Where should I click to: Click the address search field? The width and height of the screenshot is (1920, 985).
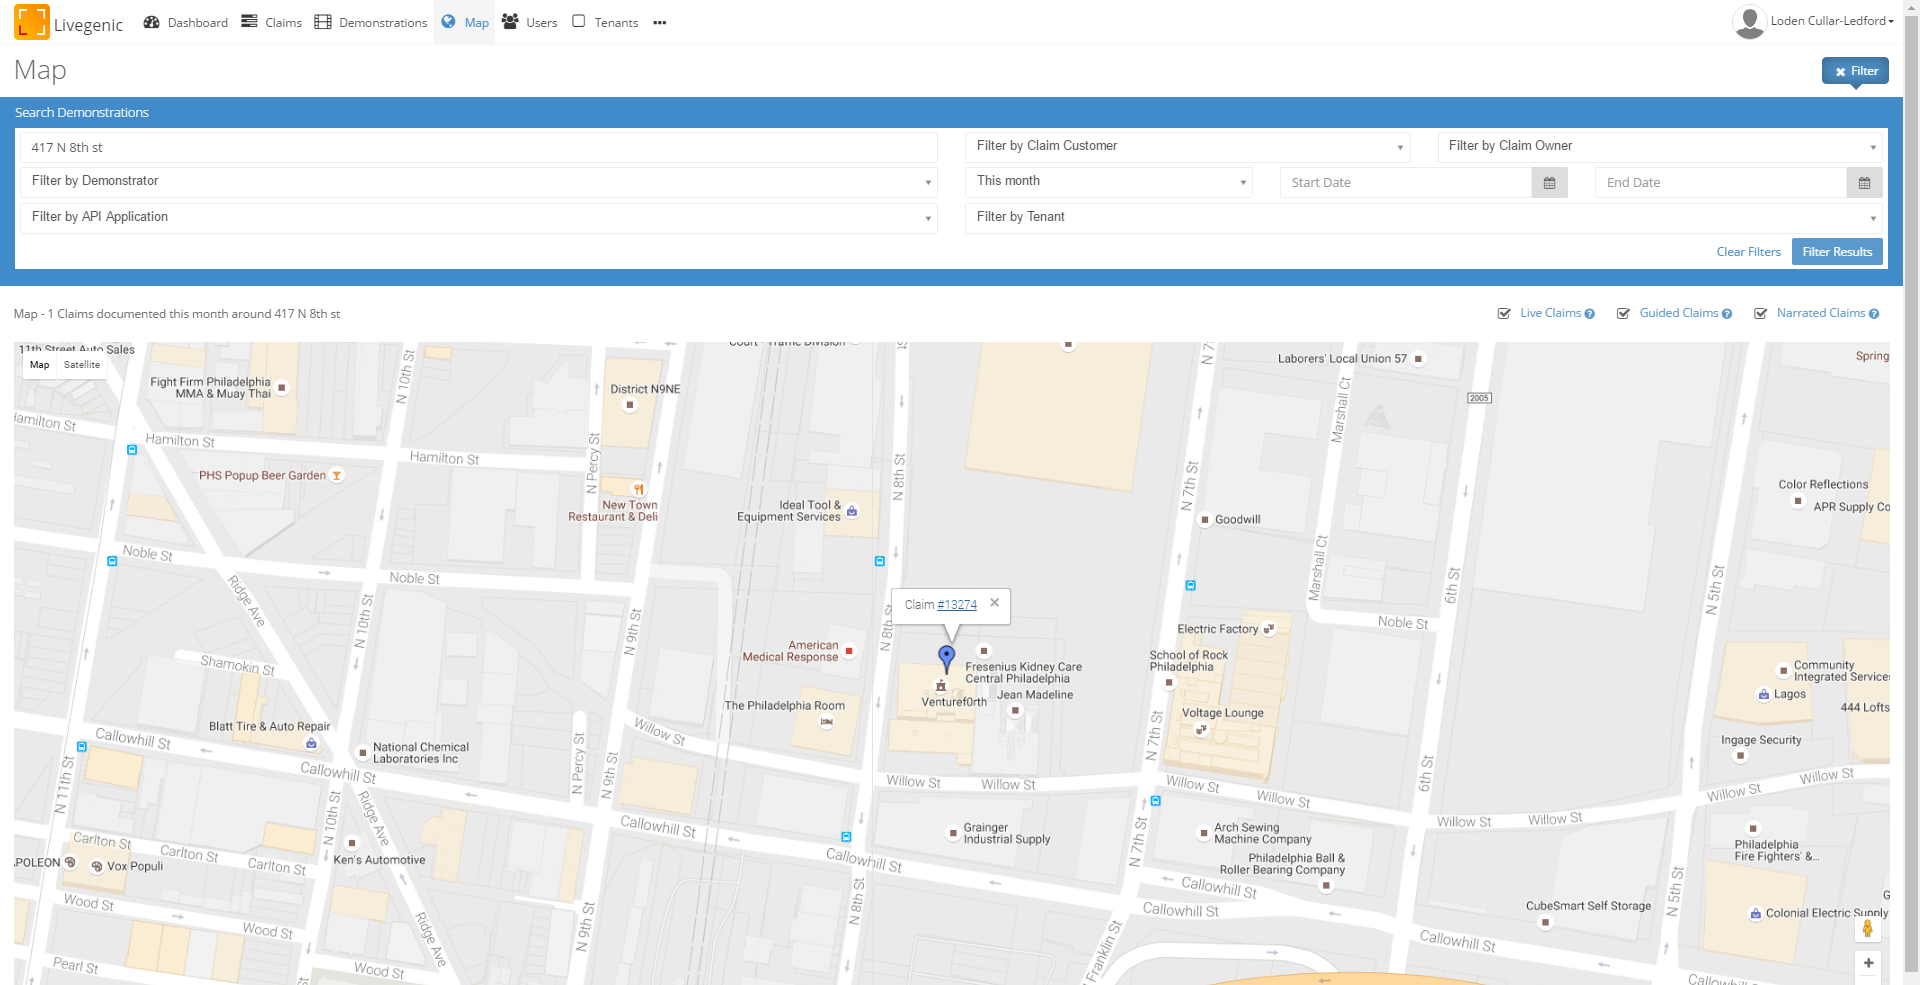click(479, 147)
